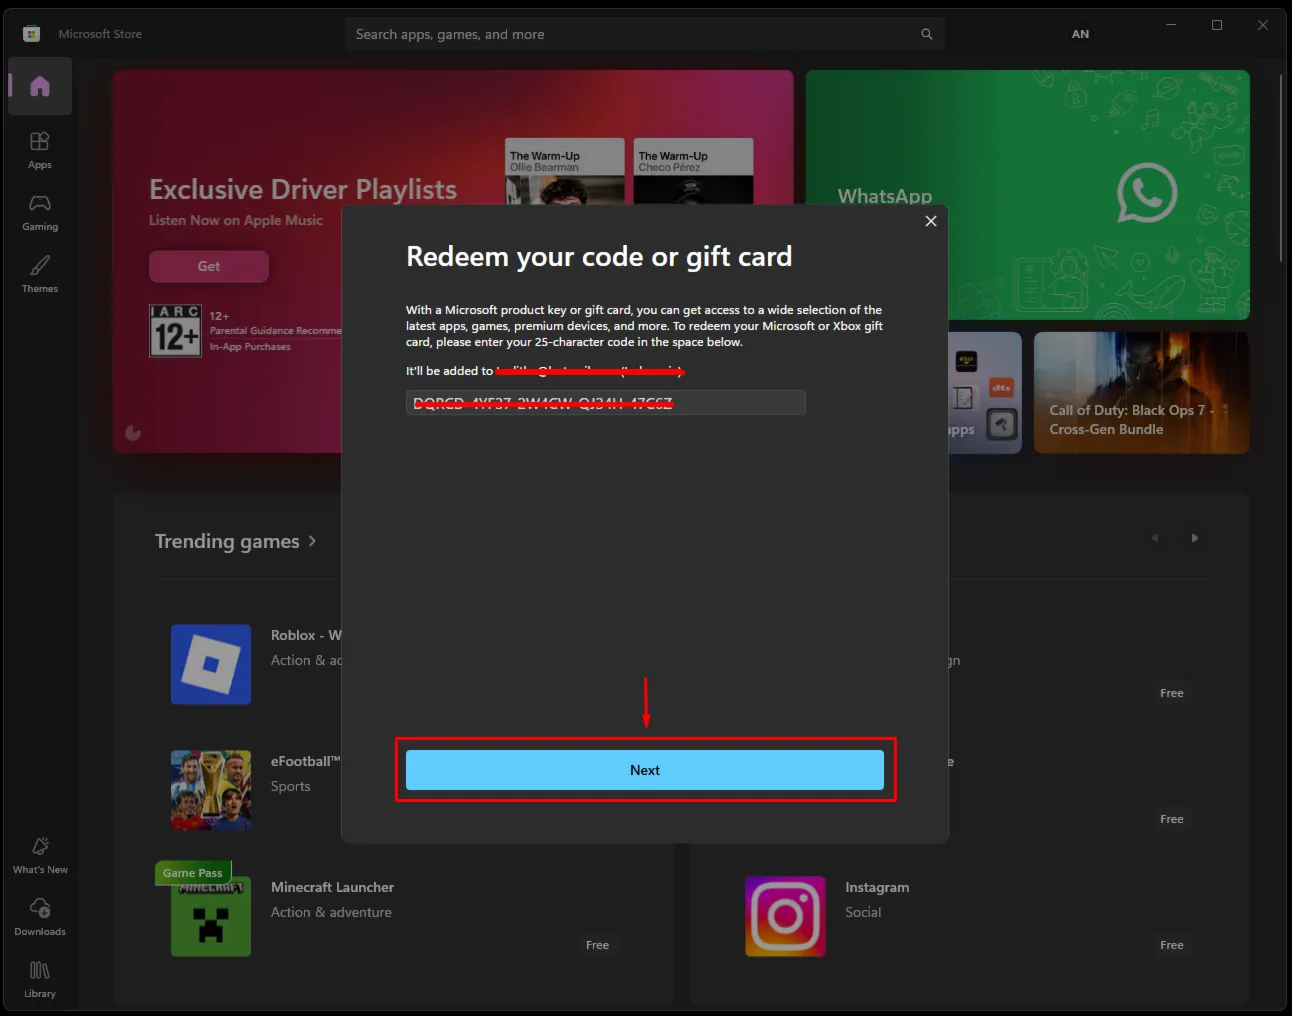Open the Roblox game icon

click(x=211, y=664)
